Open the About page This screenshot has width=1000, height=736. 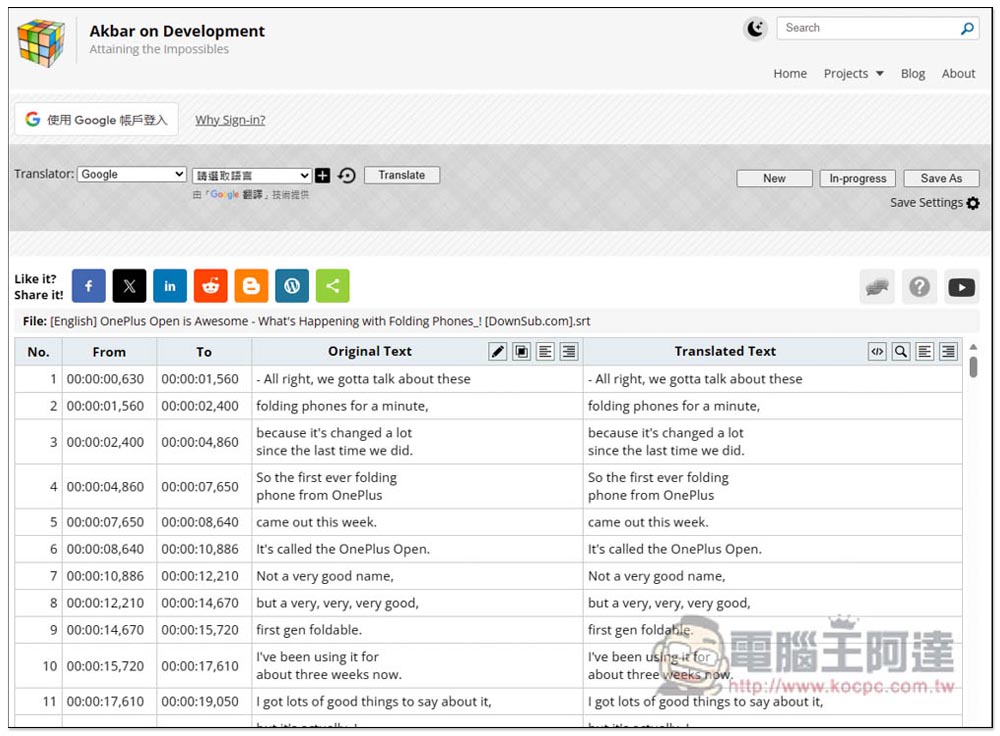point(958,74)
